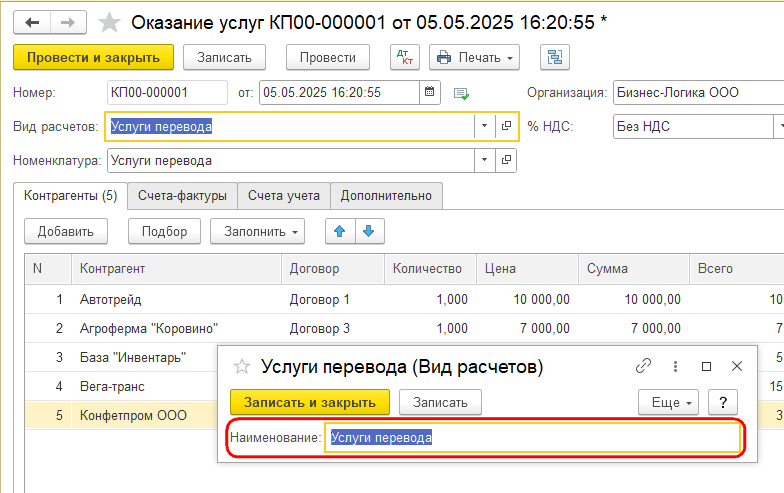Click the Сумма cell 10 000,00
The width and height of the screenshot is (784, 493).
[x=634, y=299]
